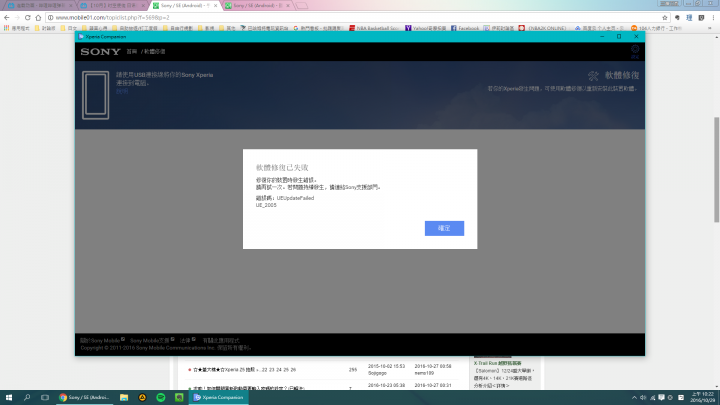This screenshot has width=720, height=405.
Task: Open the Chrome home page button
Action: tap(38, 17)
